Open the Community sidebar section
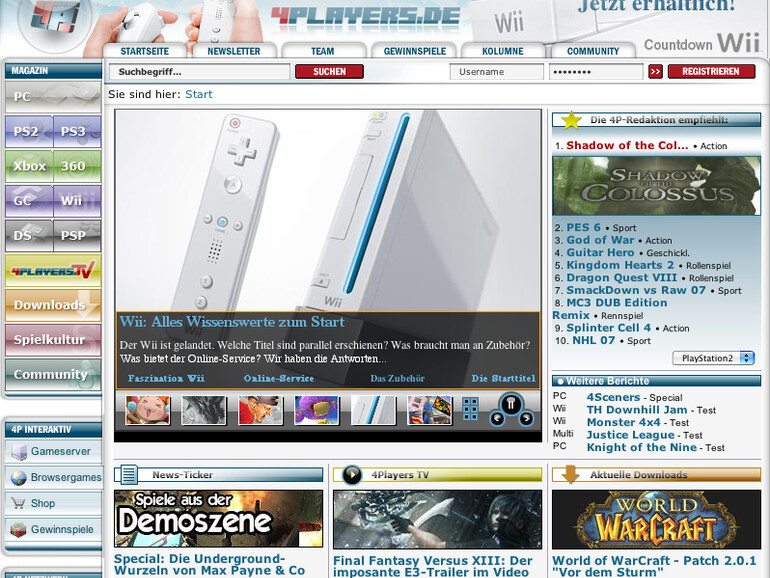Image resolution: width=770 pixels, height=578 pixels. pos(53,375)
